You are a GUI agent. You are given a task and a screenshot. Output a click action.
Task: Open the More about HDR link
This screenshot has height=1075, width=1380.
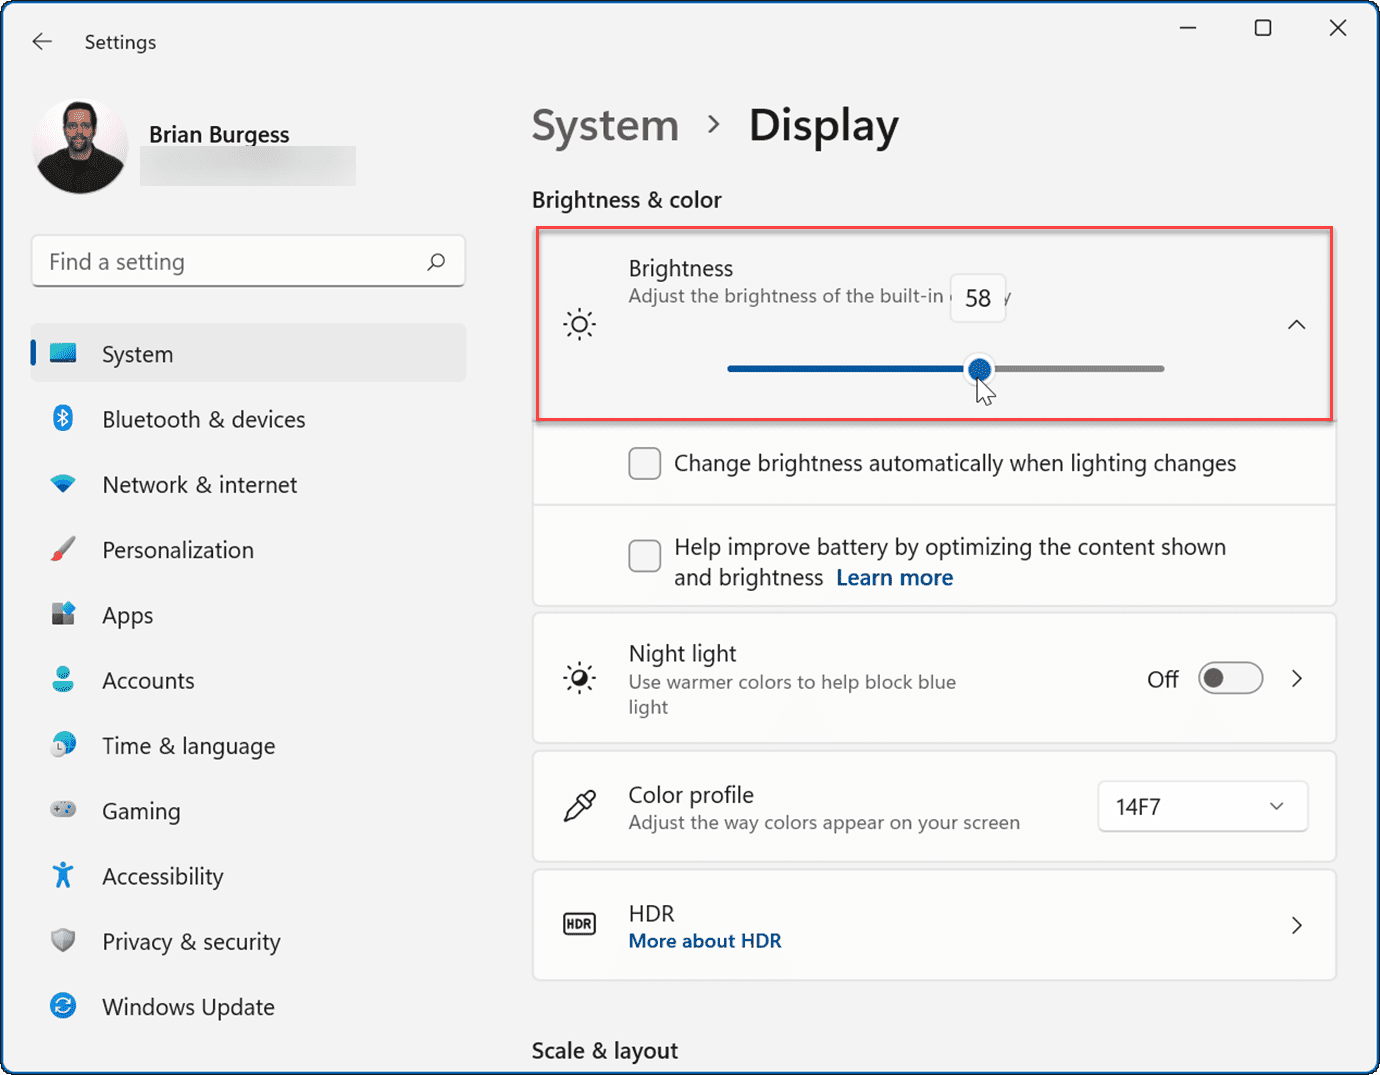(705, 940)
